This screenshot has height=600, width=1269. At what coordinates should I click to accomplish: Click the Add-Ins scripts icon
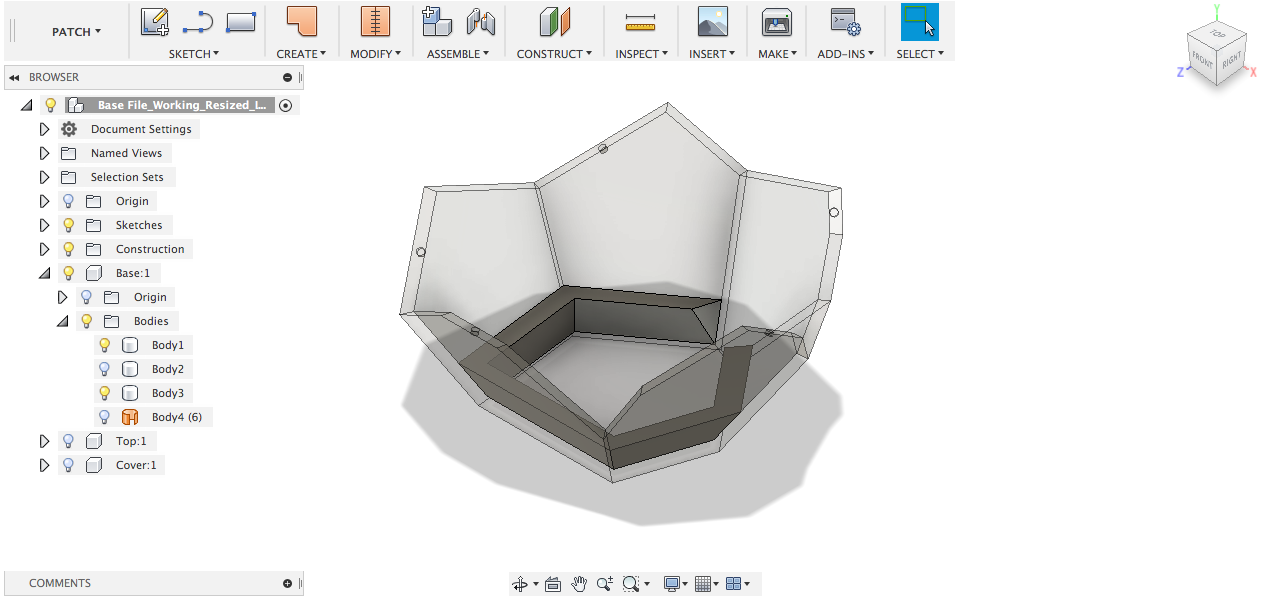(846, 21)
